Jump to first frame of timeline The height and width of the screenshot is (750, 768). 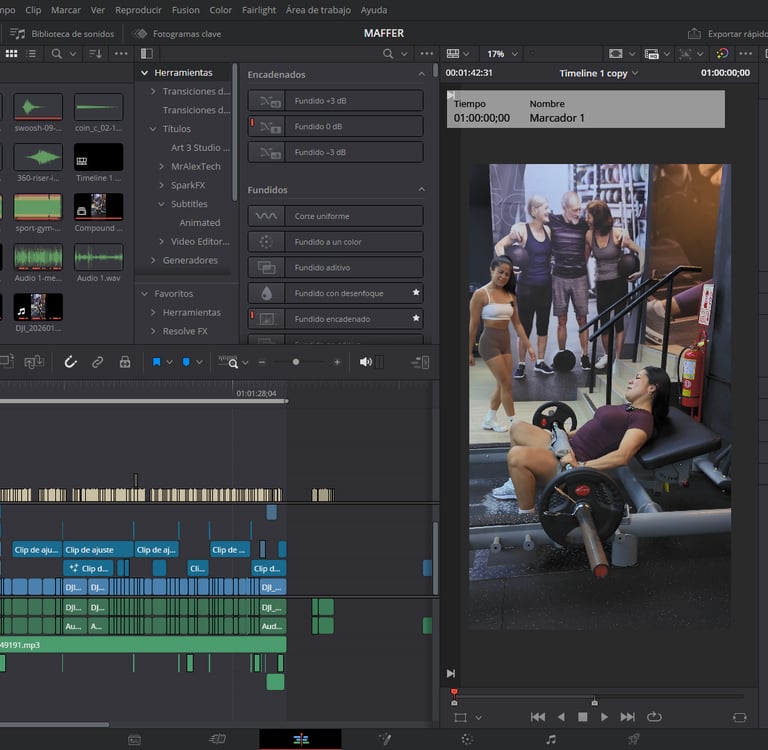pyautogui.click(x=537, y=717)
